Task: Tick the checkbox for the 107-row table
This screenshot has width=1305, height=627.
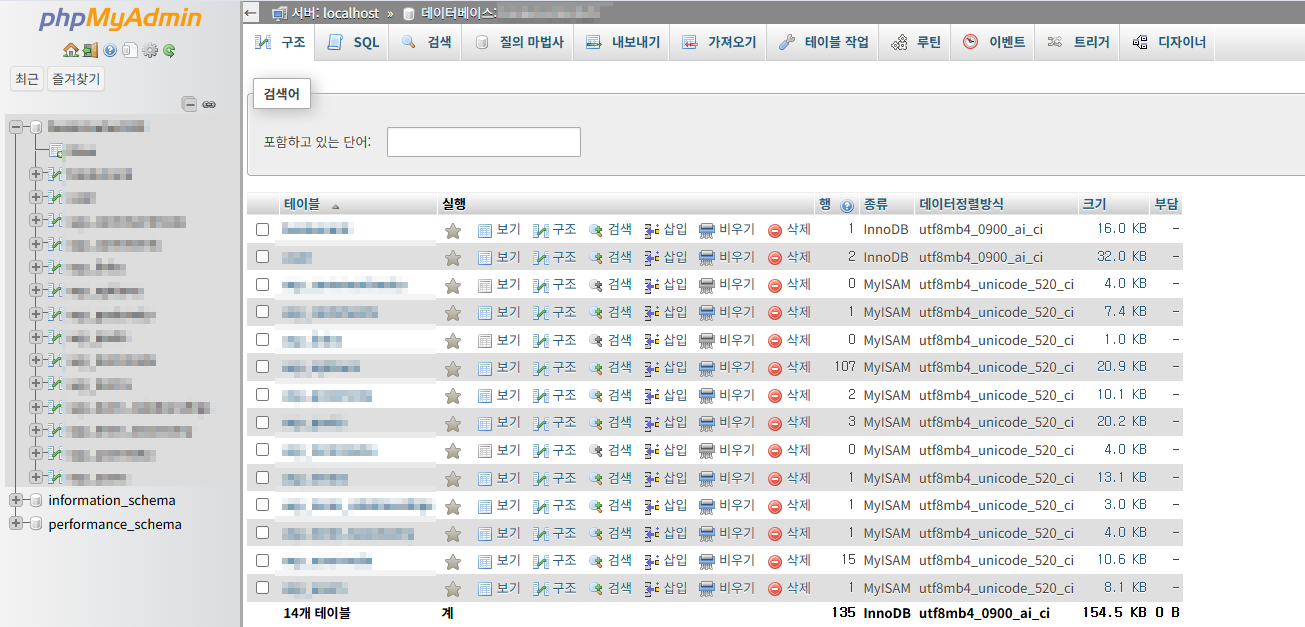Action: point(263,367)
